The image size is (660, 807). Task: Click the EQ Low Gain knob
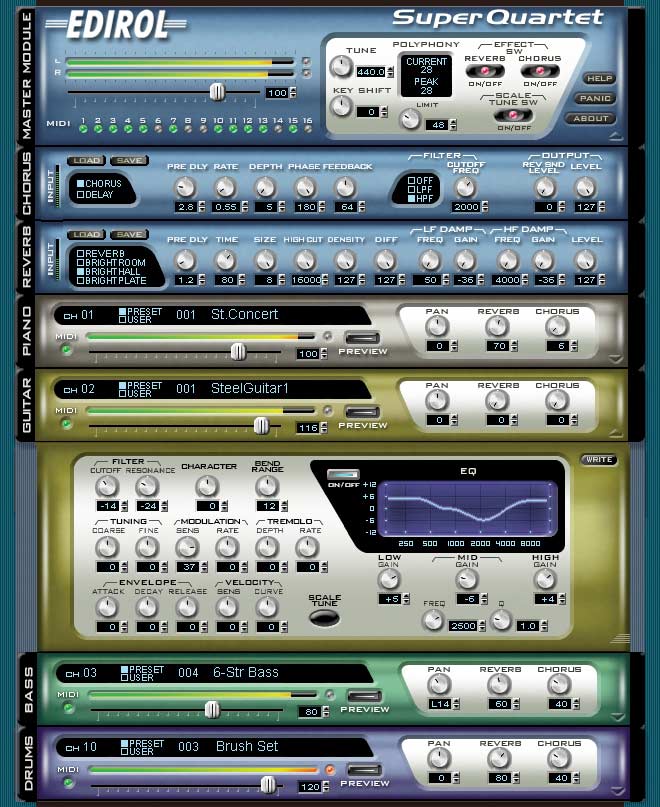(388, 580)
